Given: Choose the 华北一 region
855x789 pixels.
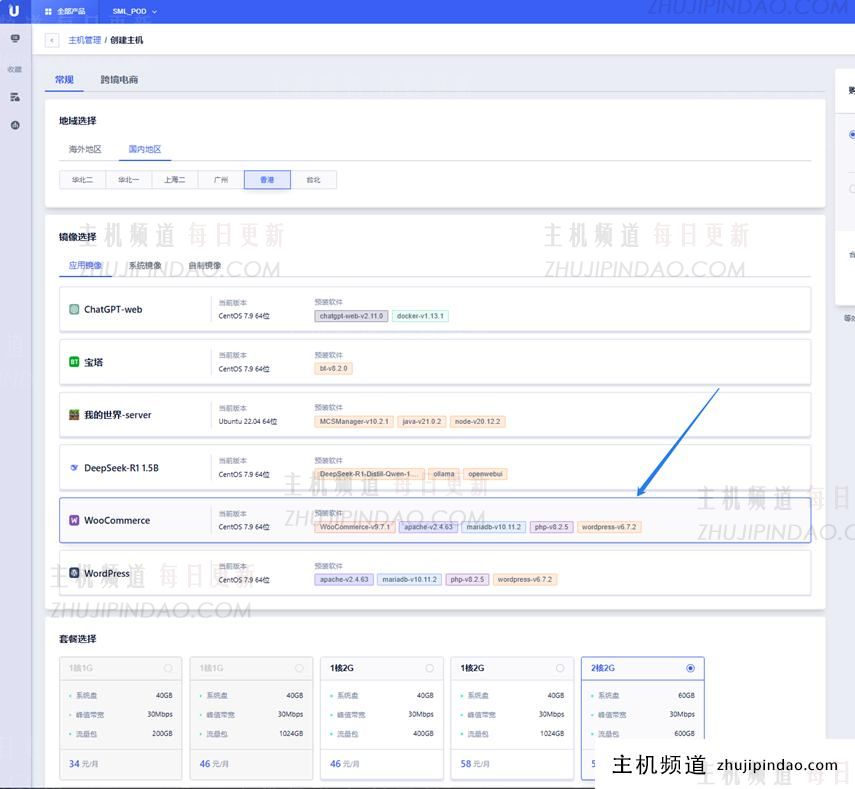Looking at the screenshot, I should pyautogui.click(x=129, y=180).
